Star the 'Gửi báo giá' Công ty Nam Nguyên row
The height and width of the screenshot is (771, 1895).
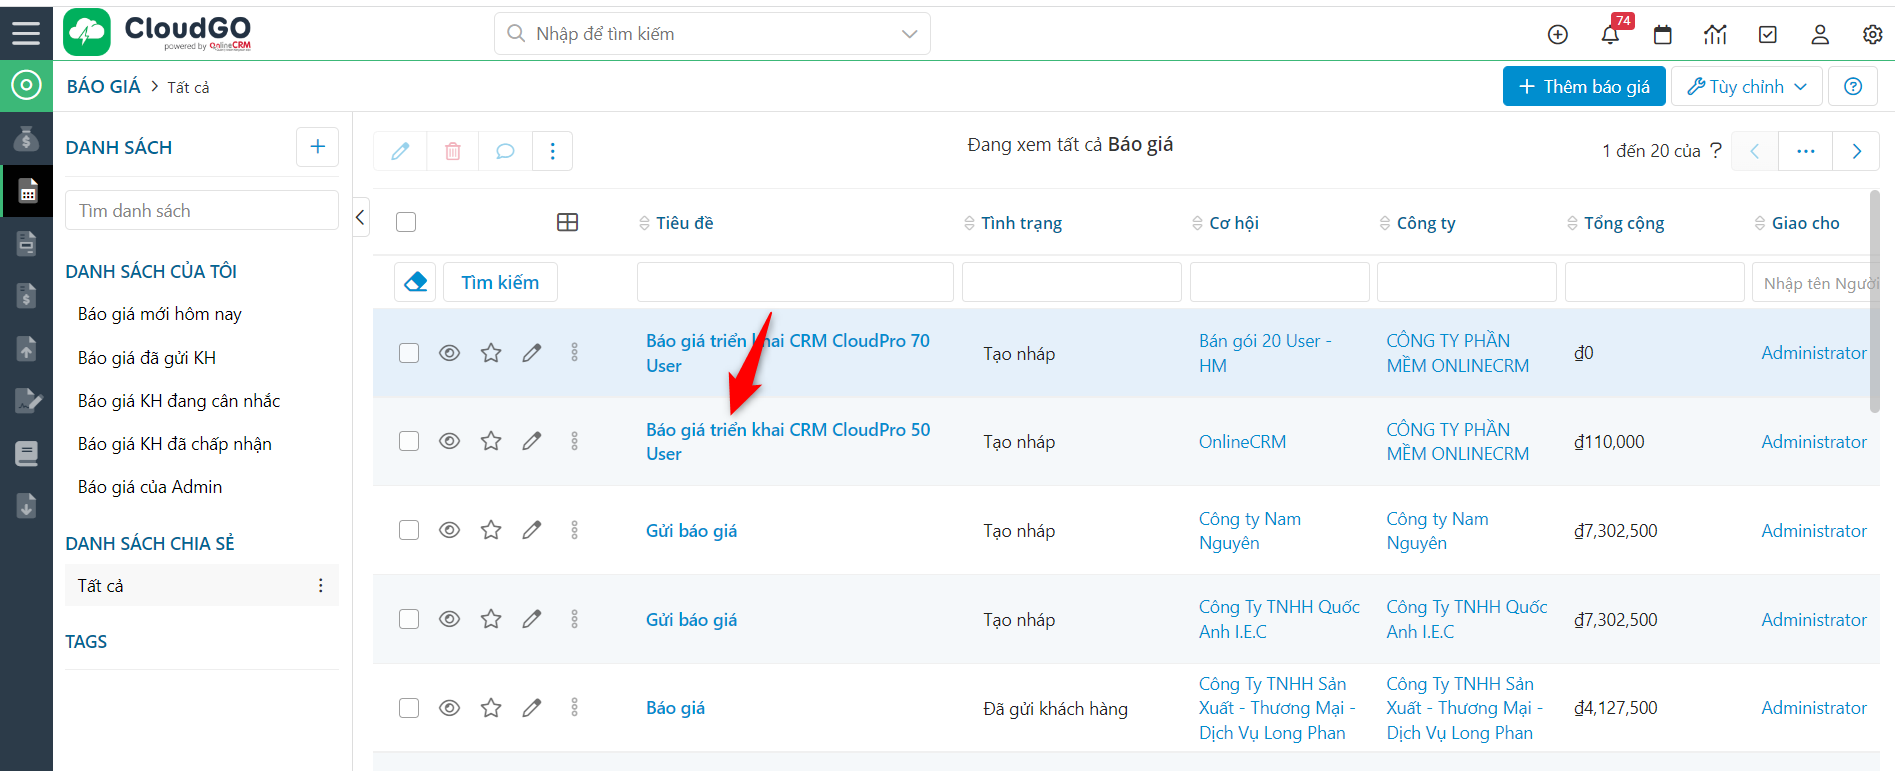coord(491,530)
